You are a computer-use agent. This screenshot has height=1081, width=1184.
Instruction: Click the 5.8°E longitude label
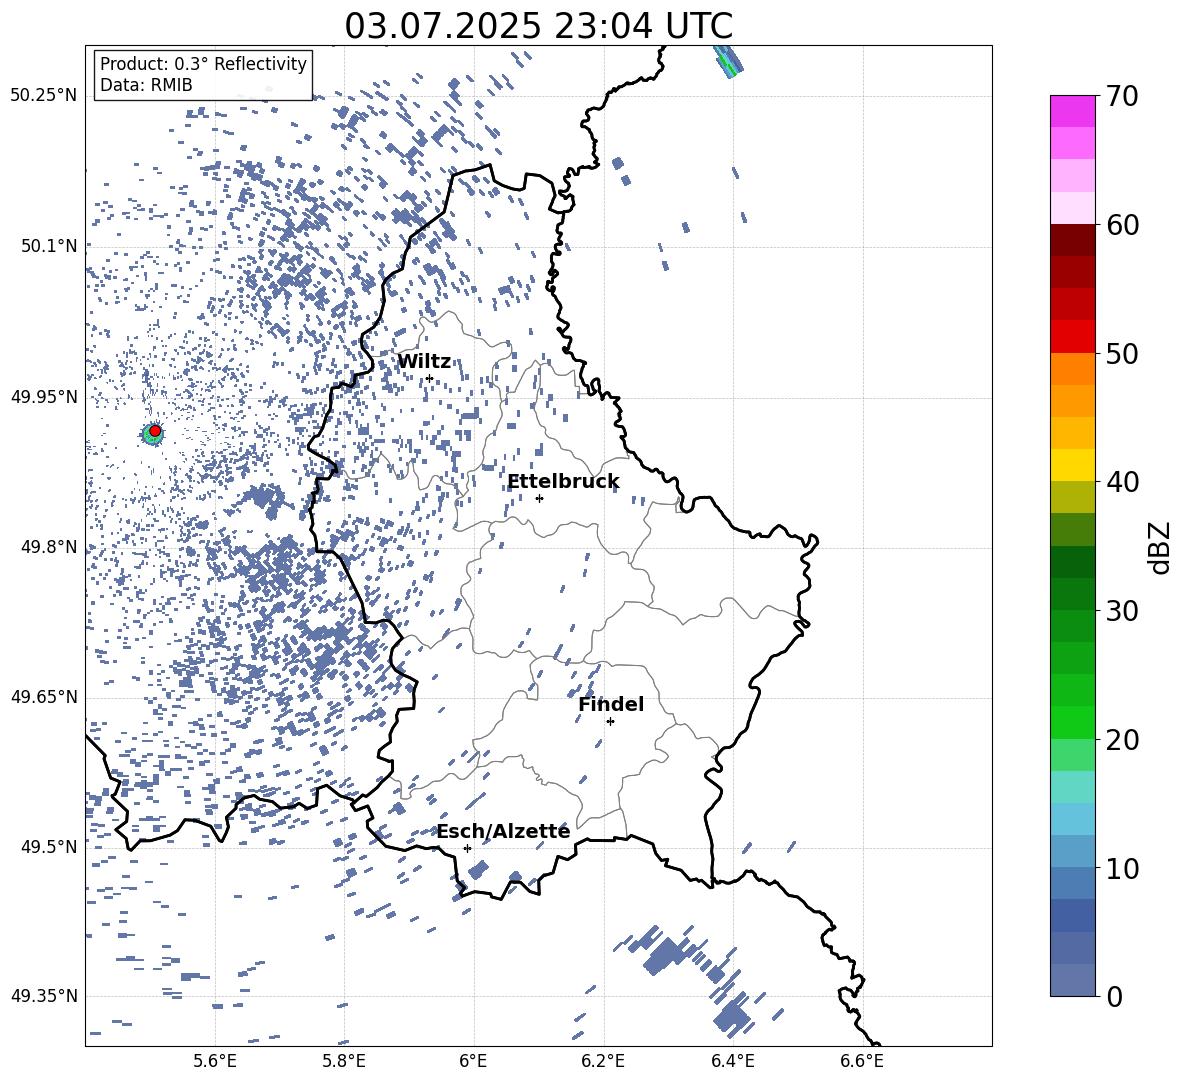pos(344,1061)
